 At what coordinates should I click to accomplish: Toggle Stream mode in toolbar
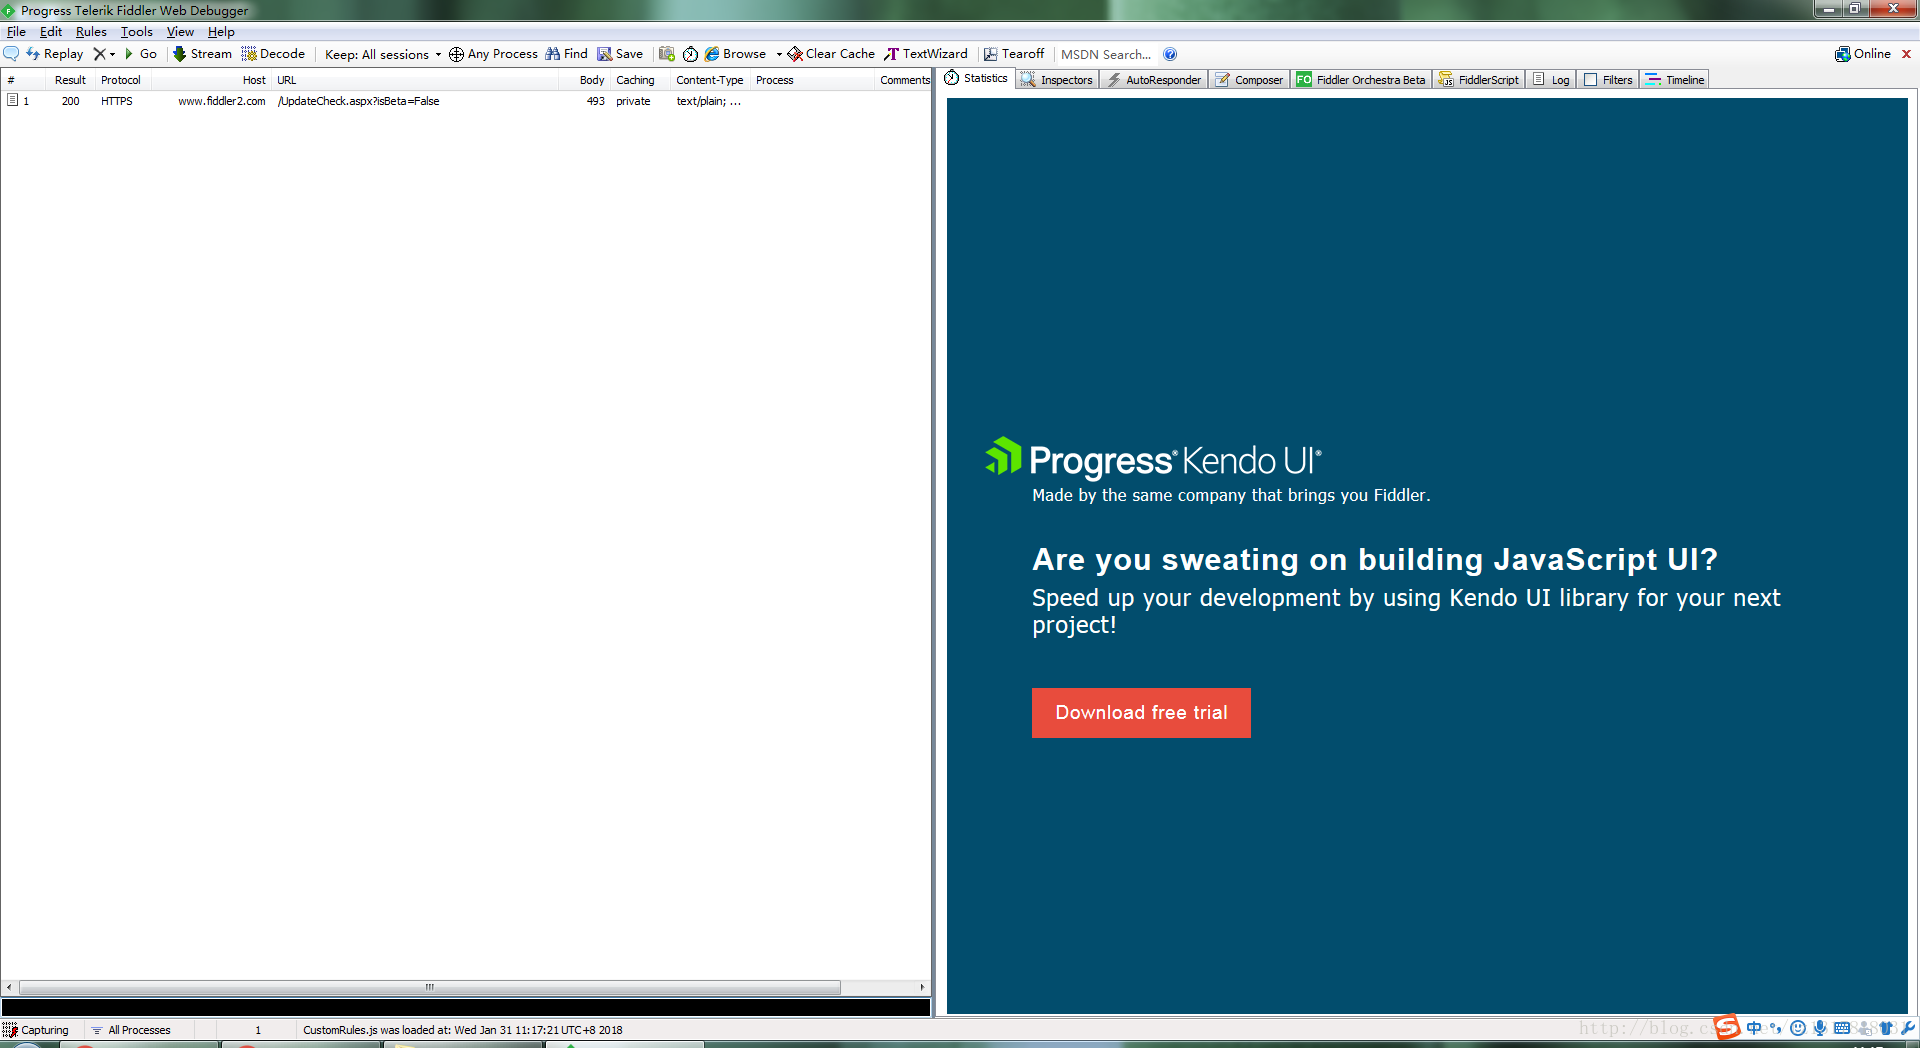[202, 54]
